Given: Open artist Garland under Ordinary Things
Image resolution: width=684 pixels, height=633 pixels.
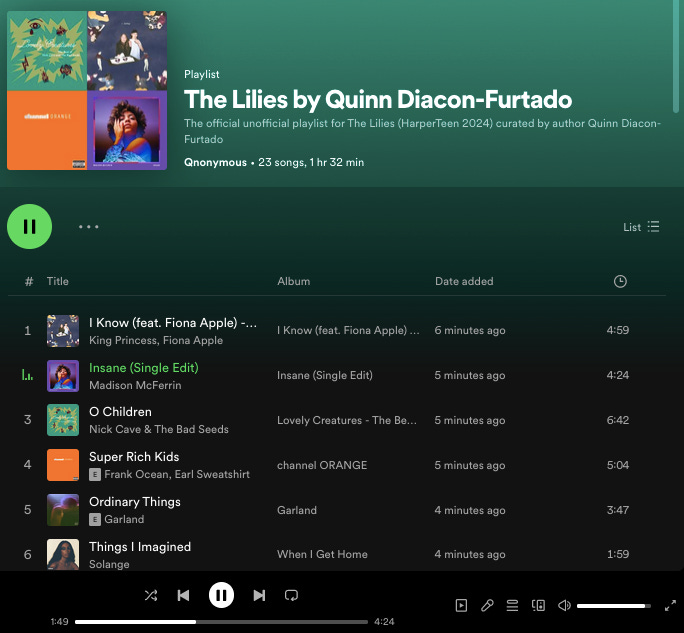Looking at the screenshot, I should coord(124,519).
